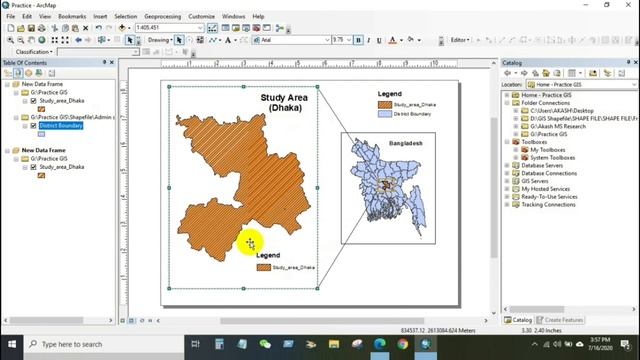
Task: Select the Zoom Out tool
Action: click(20, 40)
